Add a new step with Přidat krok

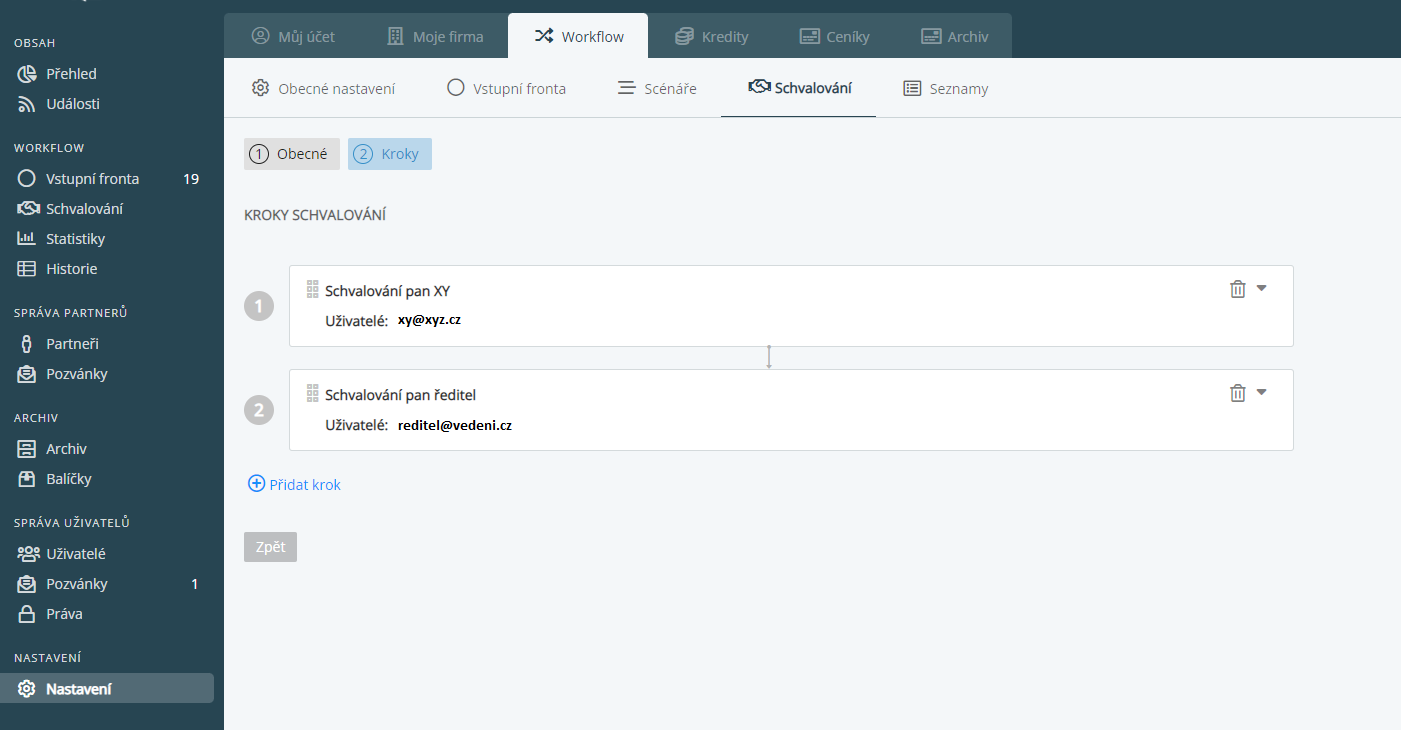click(x=295, y=484)
